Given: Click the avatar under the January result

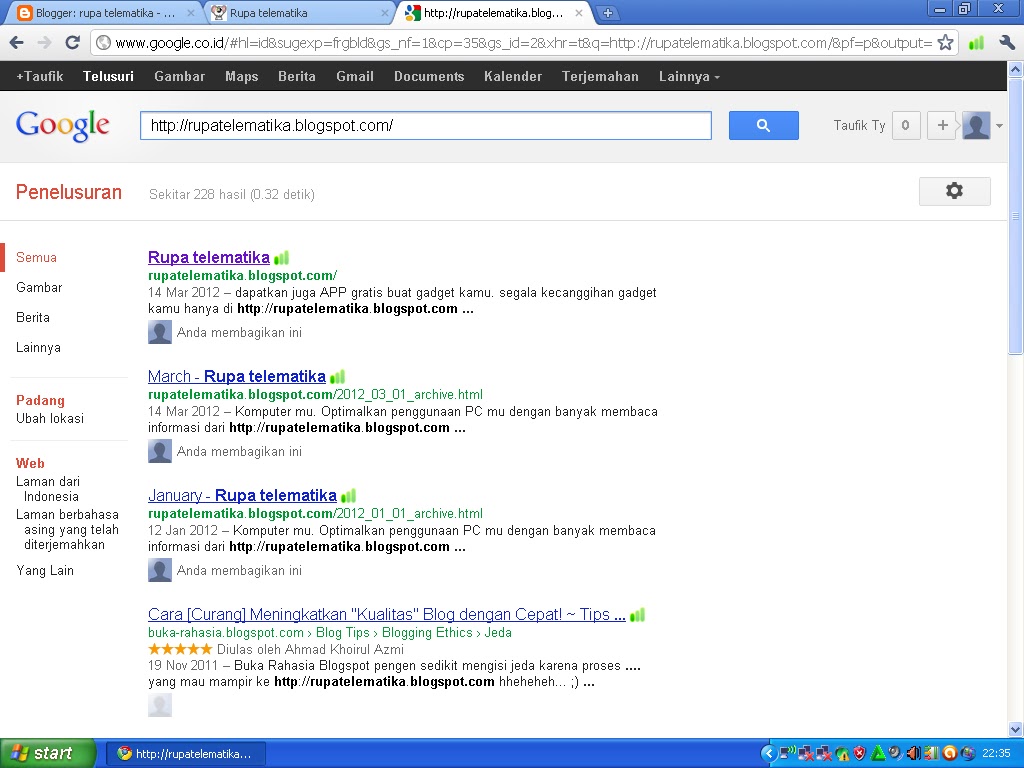Looking at the screenshot, I should coord(160,569).
